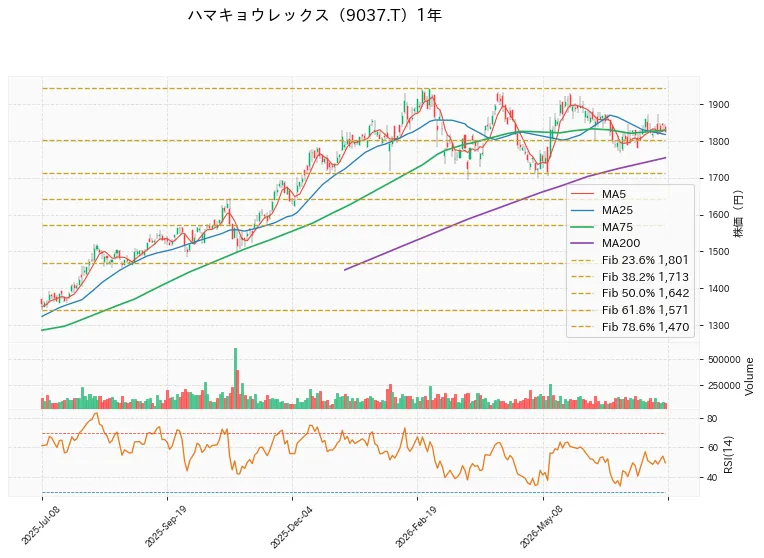Click the RSI(14) axis title

point(728,454)
